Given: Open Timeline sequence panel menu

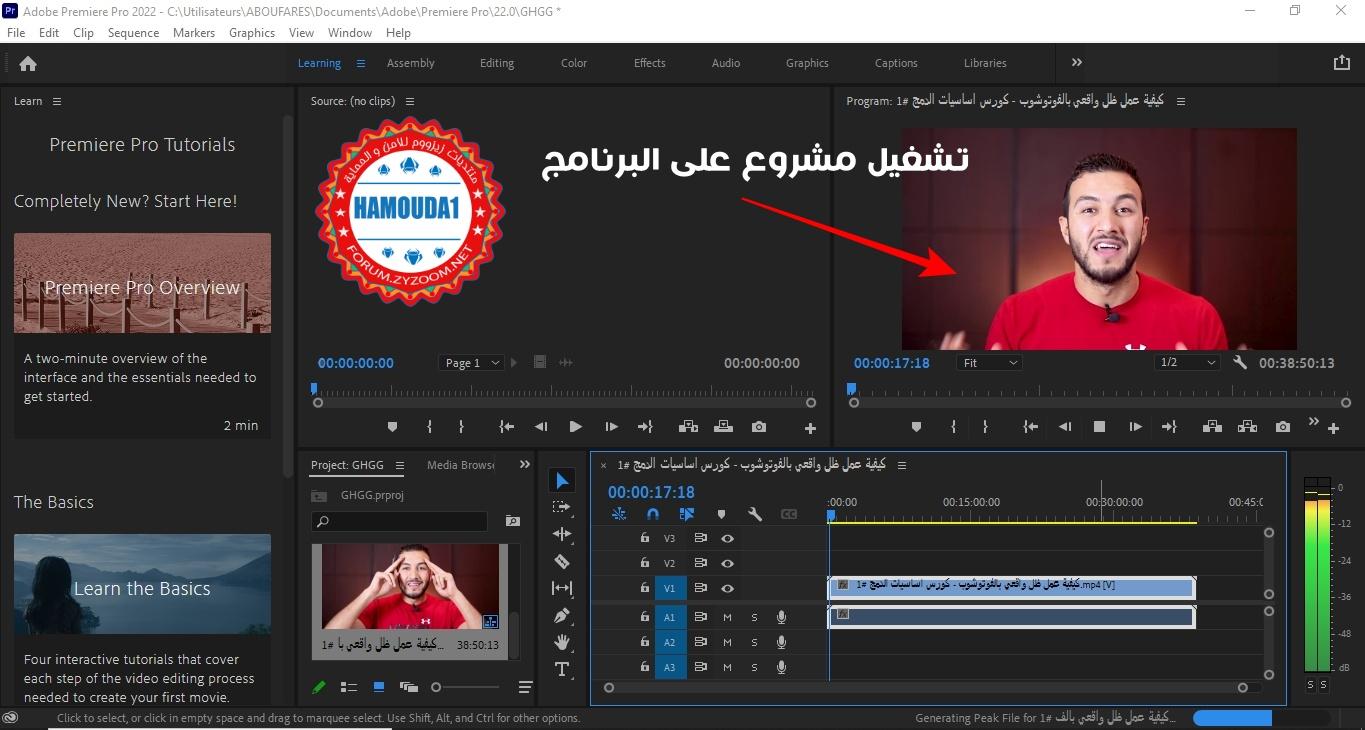Looking at the screenshot, I should click(x=902, y=465).
